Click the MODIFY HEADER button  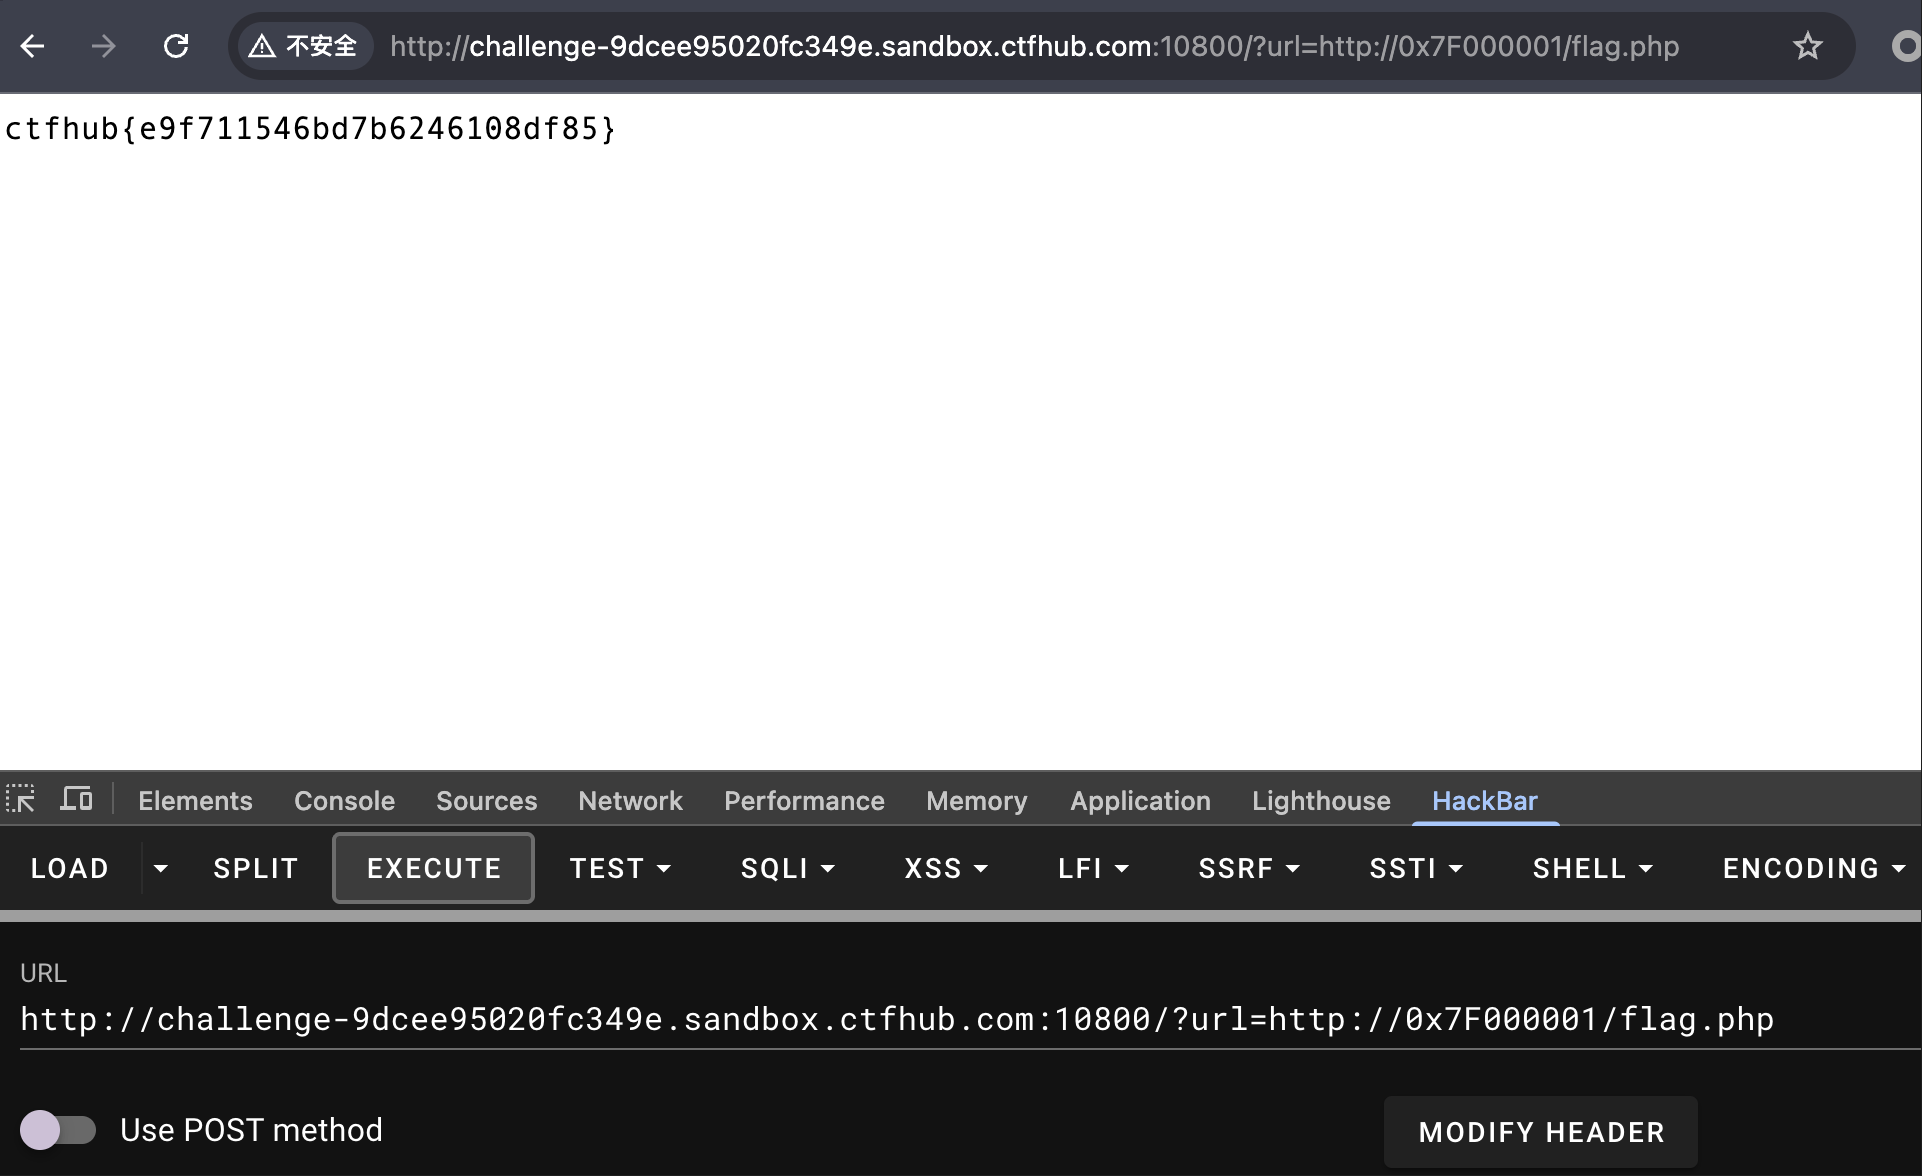click(1540, 1132)
